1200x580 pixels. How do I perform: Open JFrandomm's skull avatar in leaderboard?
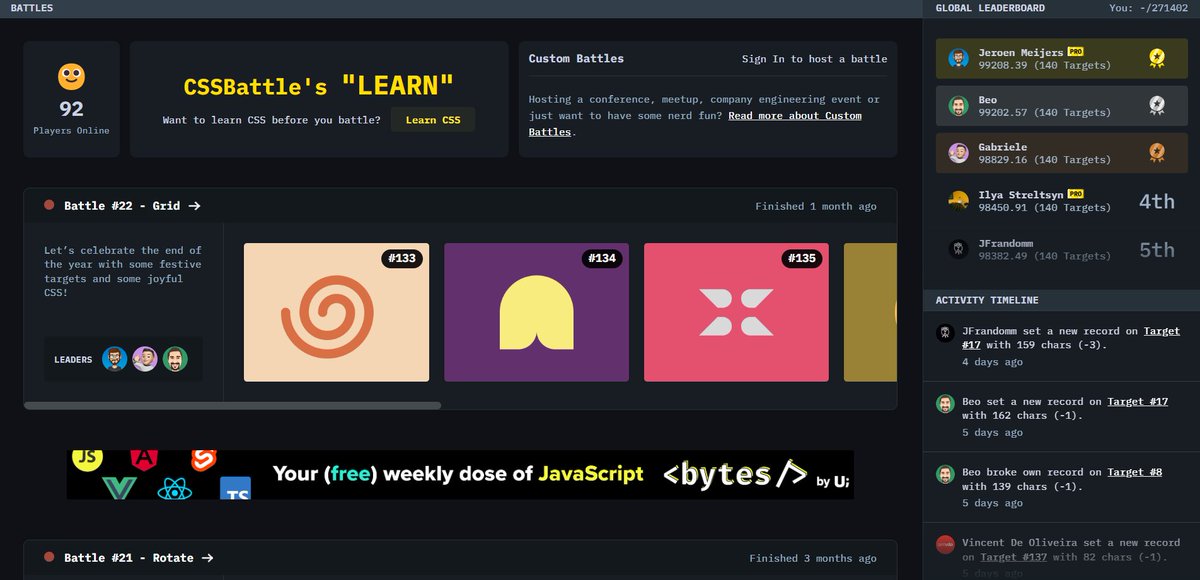(959, 248)
